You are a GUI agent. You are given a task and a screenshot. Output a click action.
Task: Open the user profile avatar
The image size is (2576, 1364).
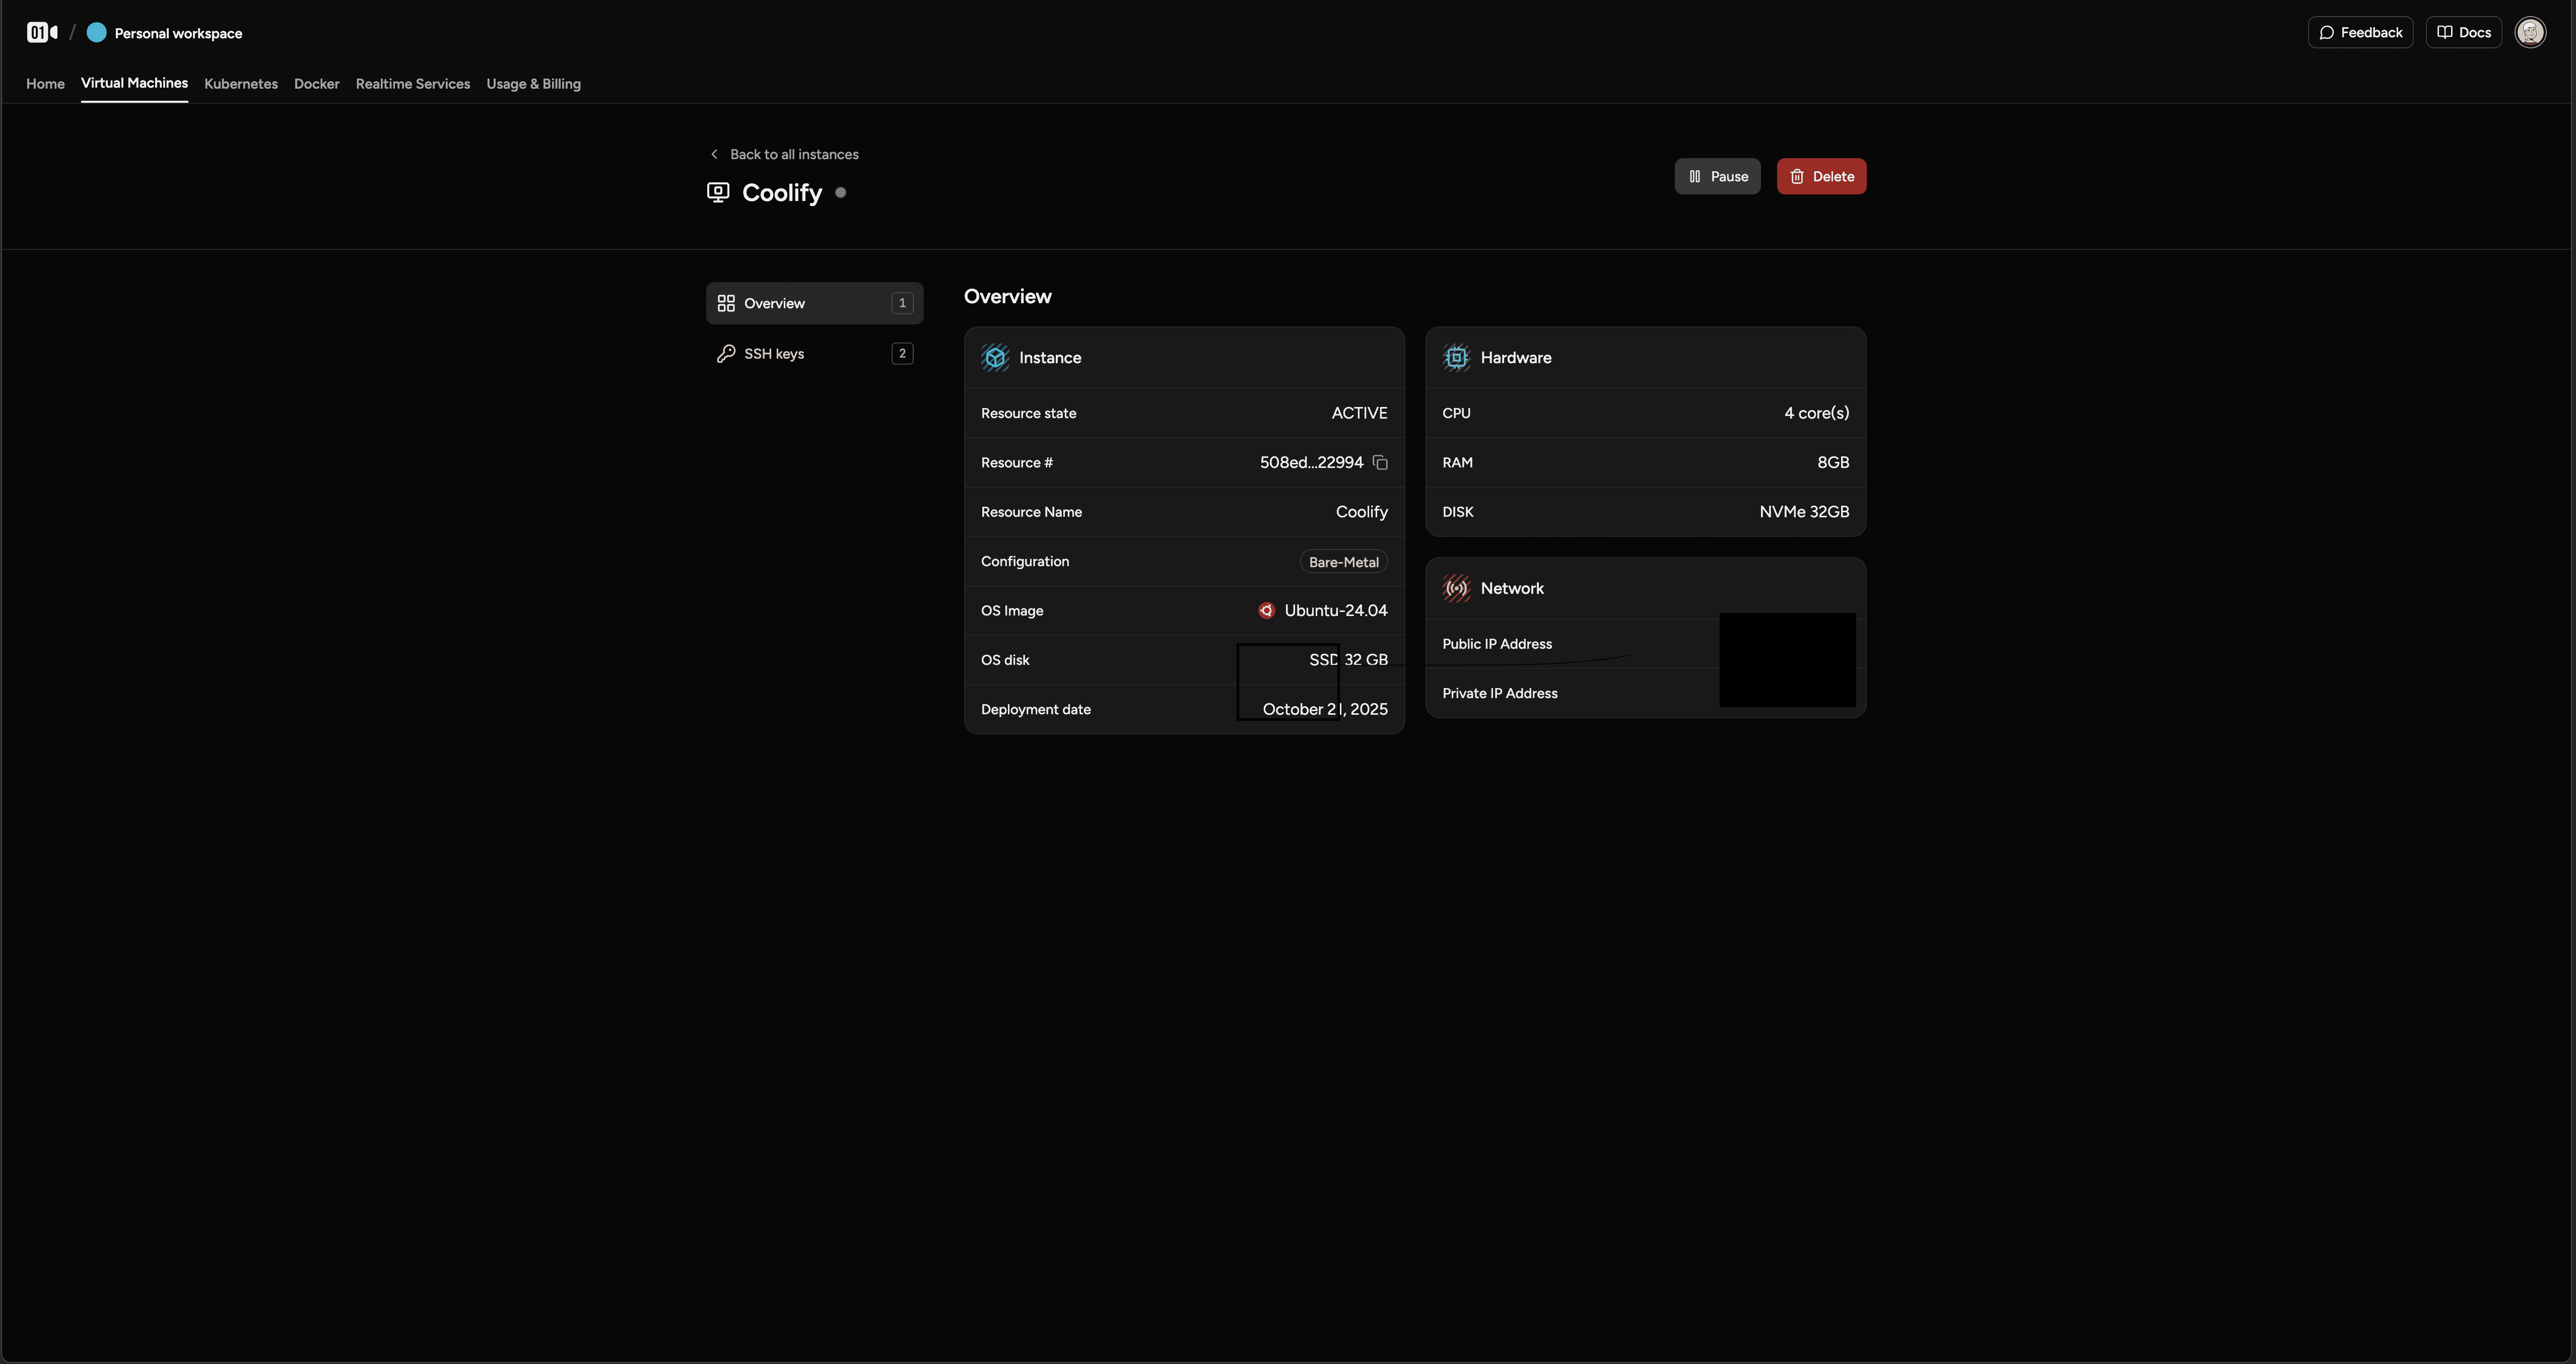2530,33
